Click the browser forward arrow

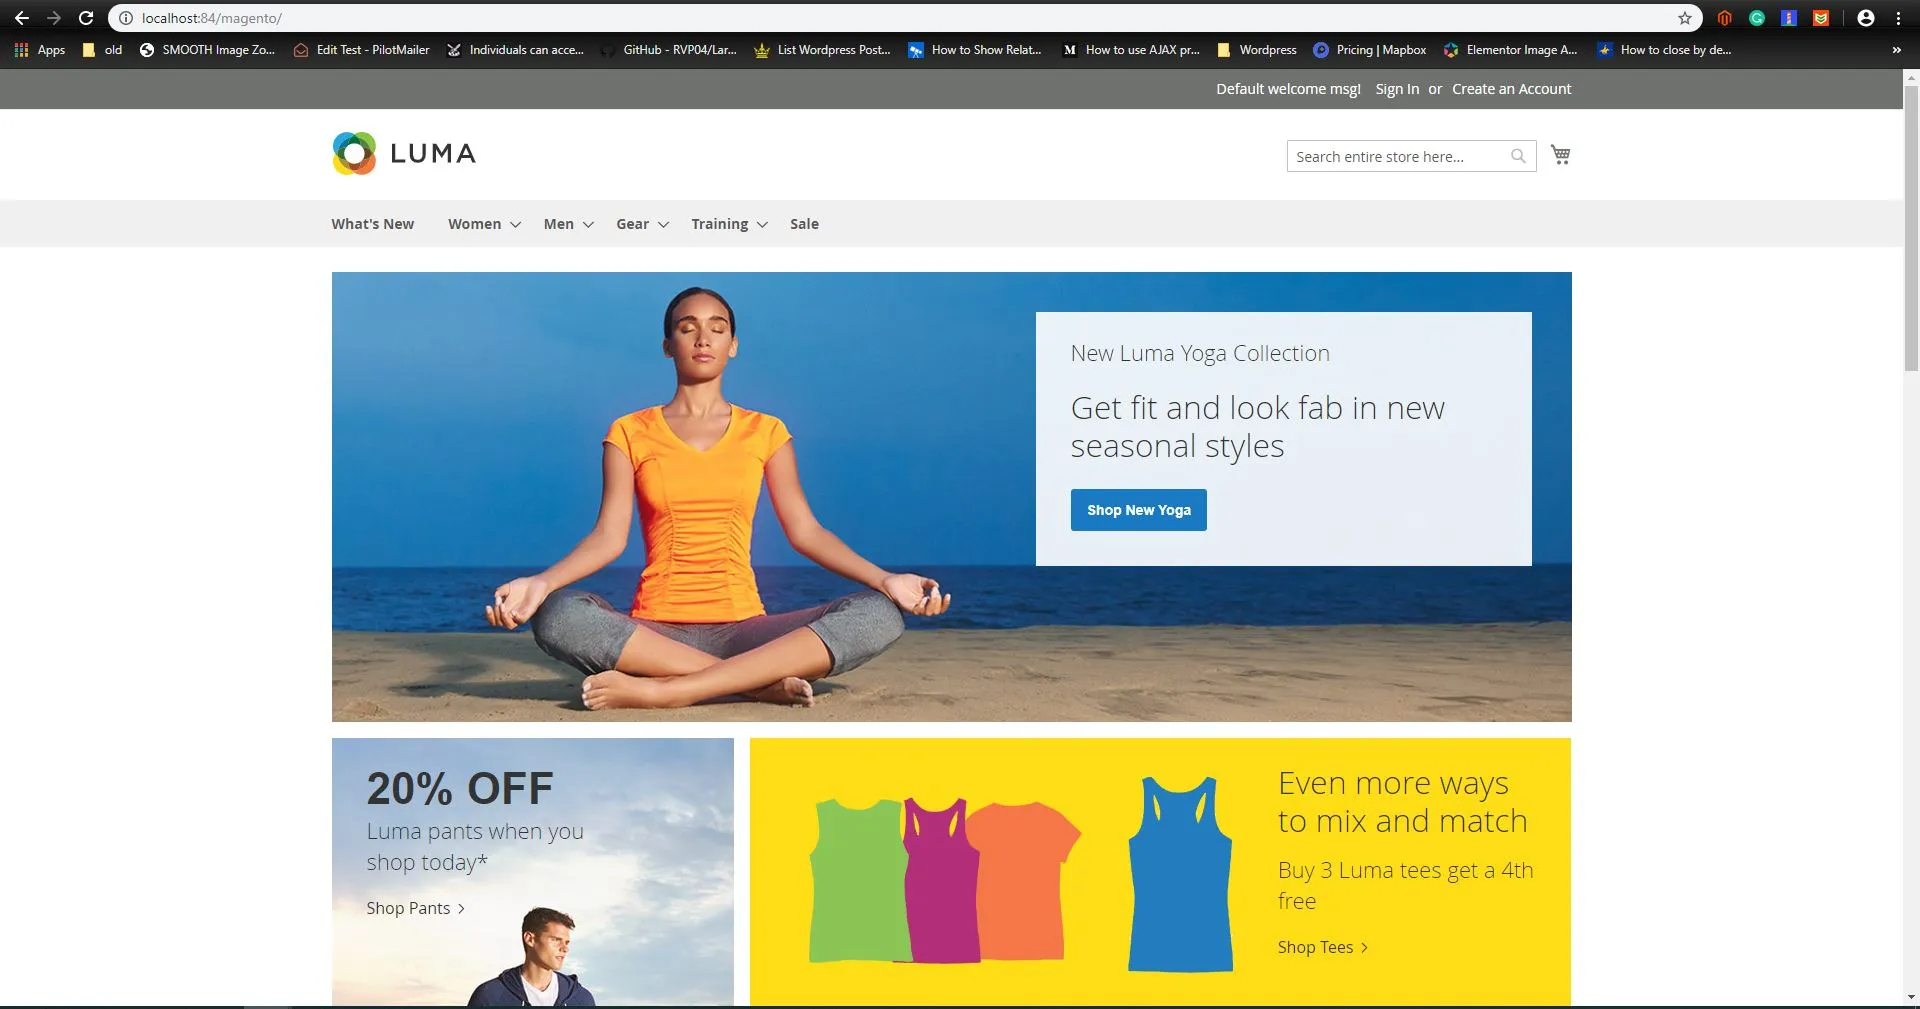coord(53,18)
